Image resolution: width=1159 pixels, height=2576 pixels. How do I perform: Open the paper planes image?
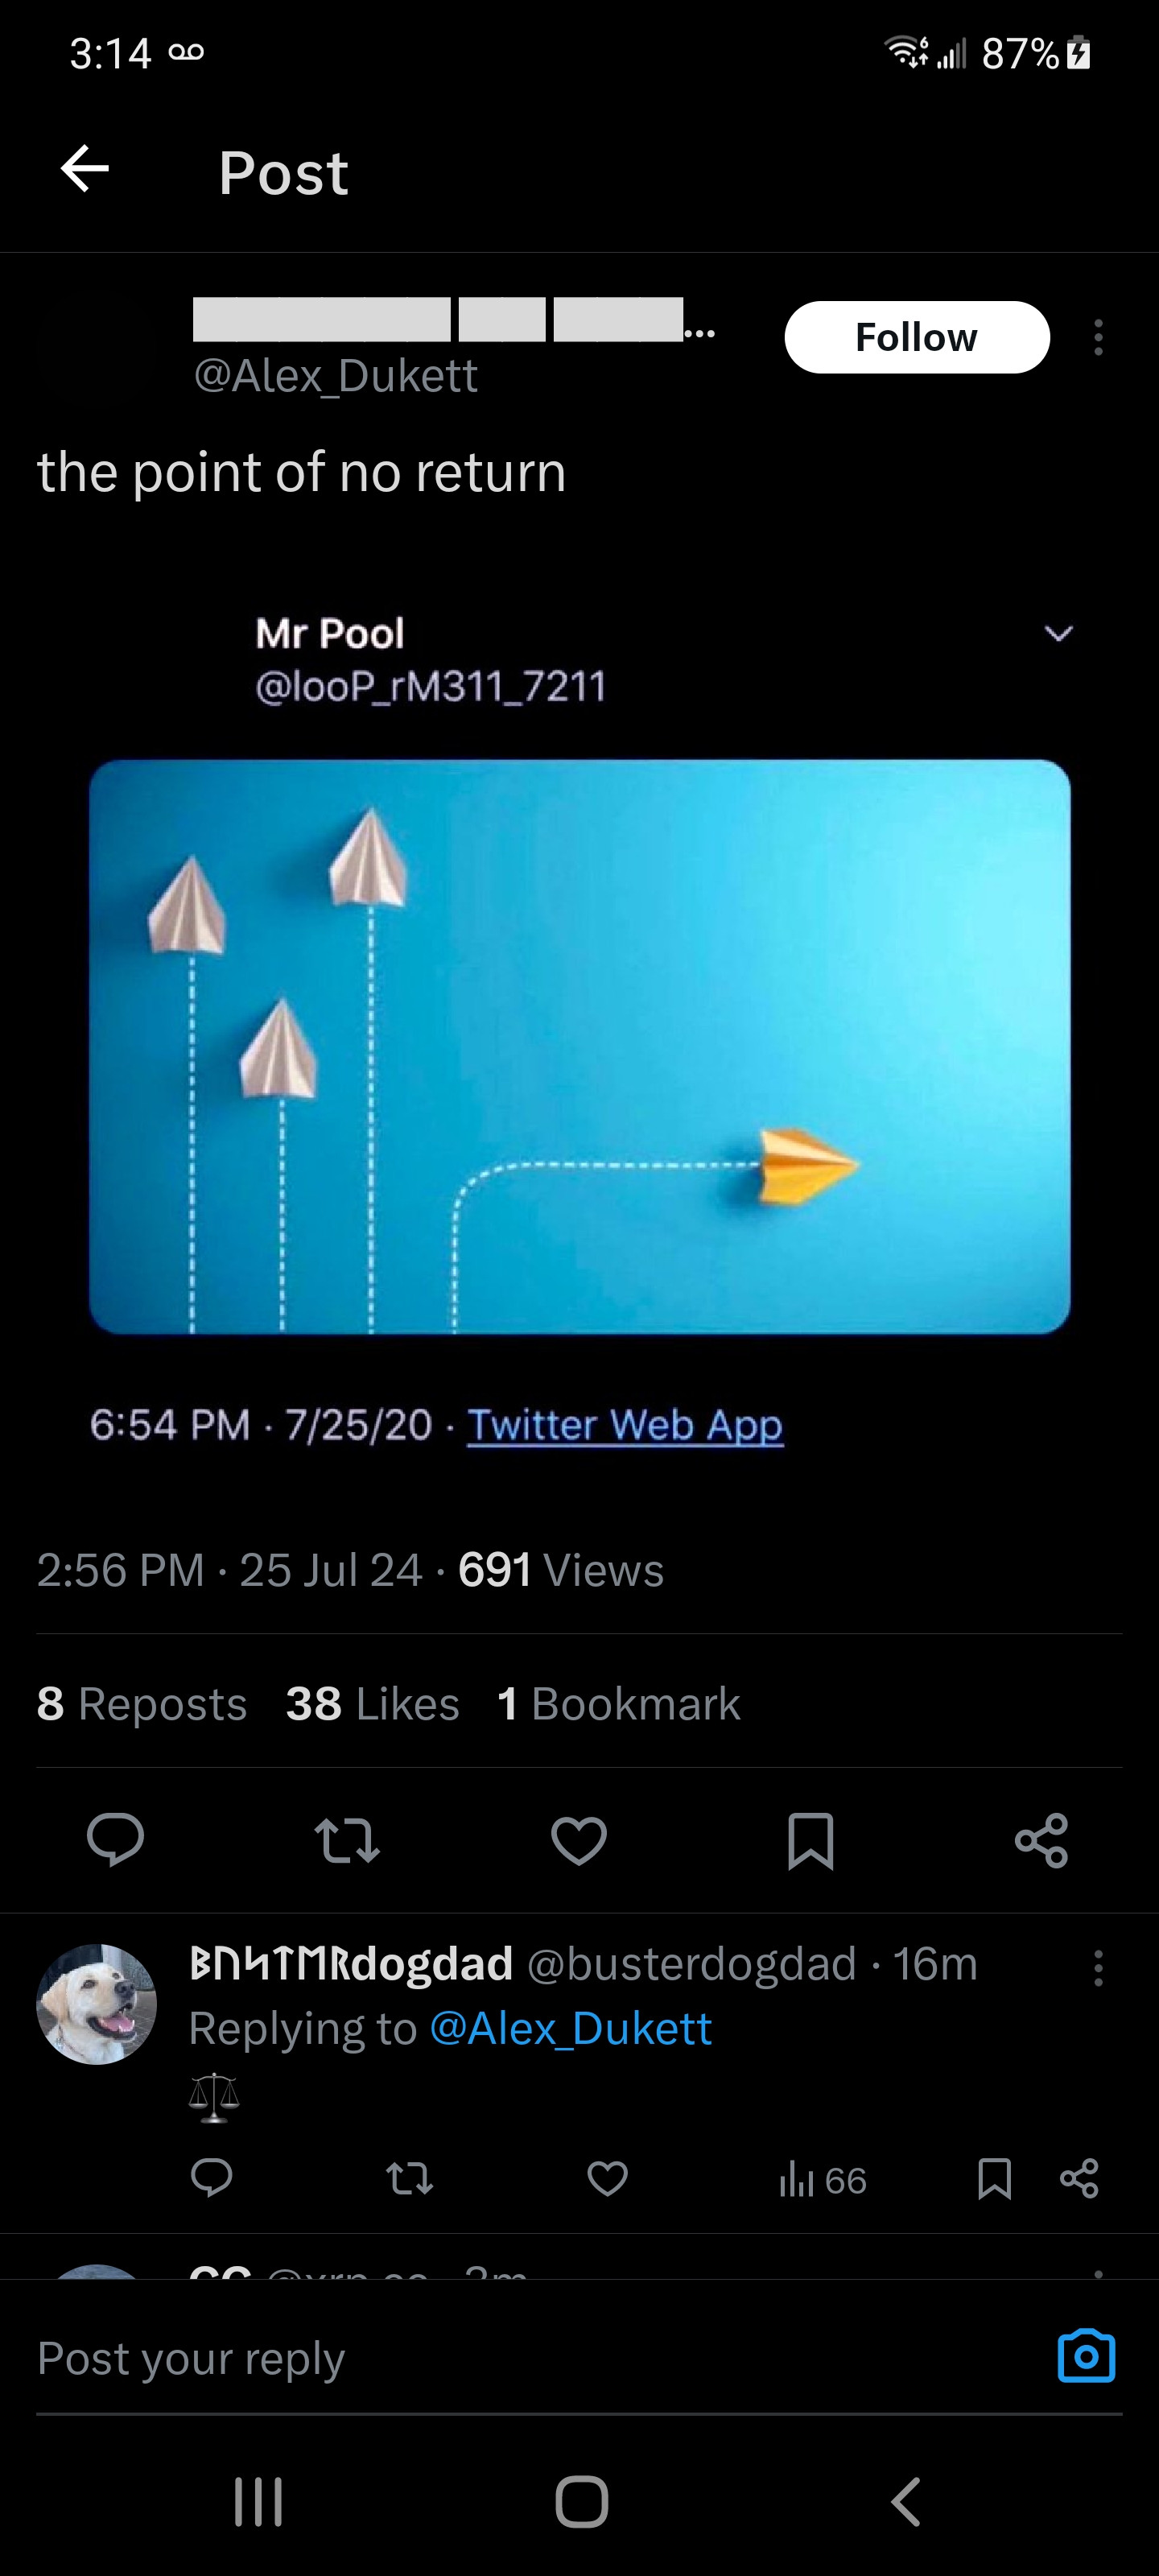click(579, 1046)
